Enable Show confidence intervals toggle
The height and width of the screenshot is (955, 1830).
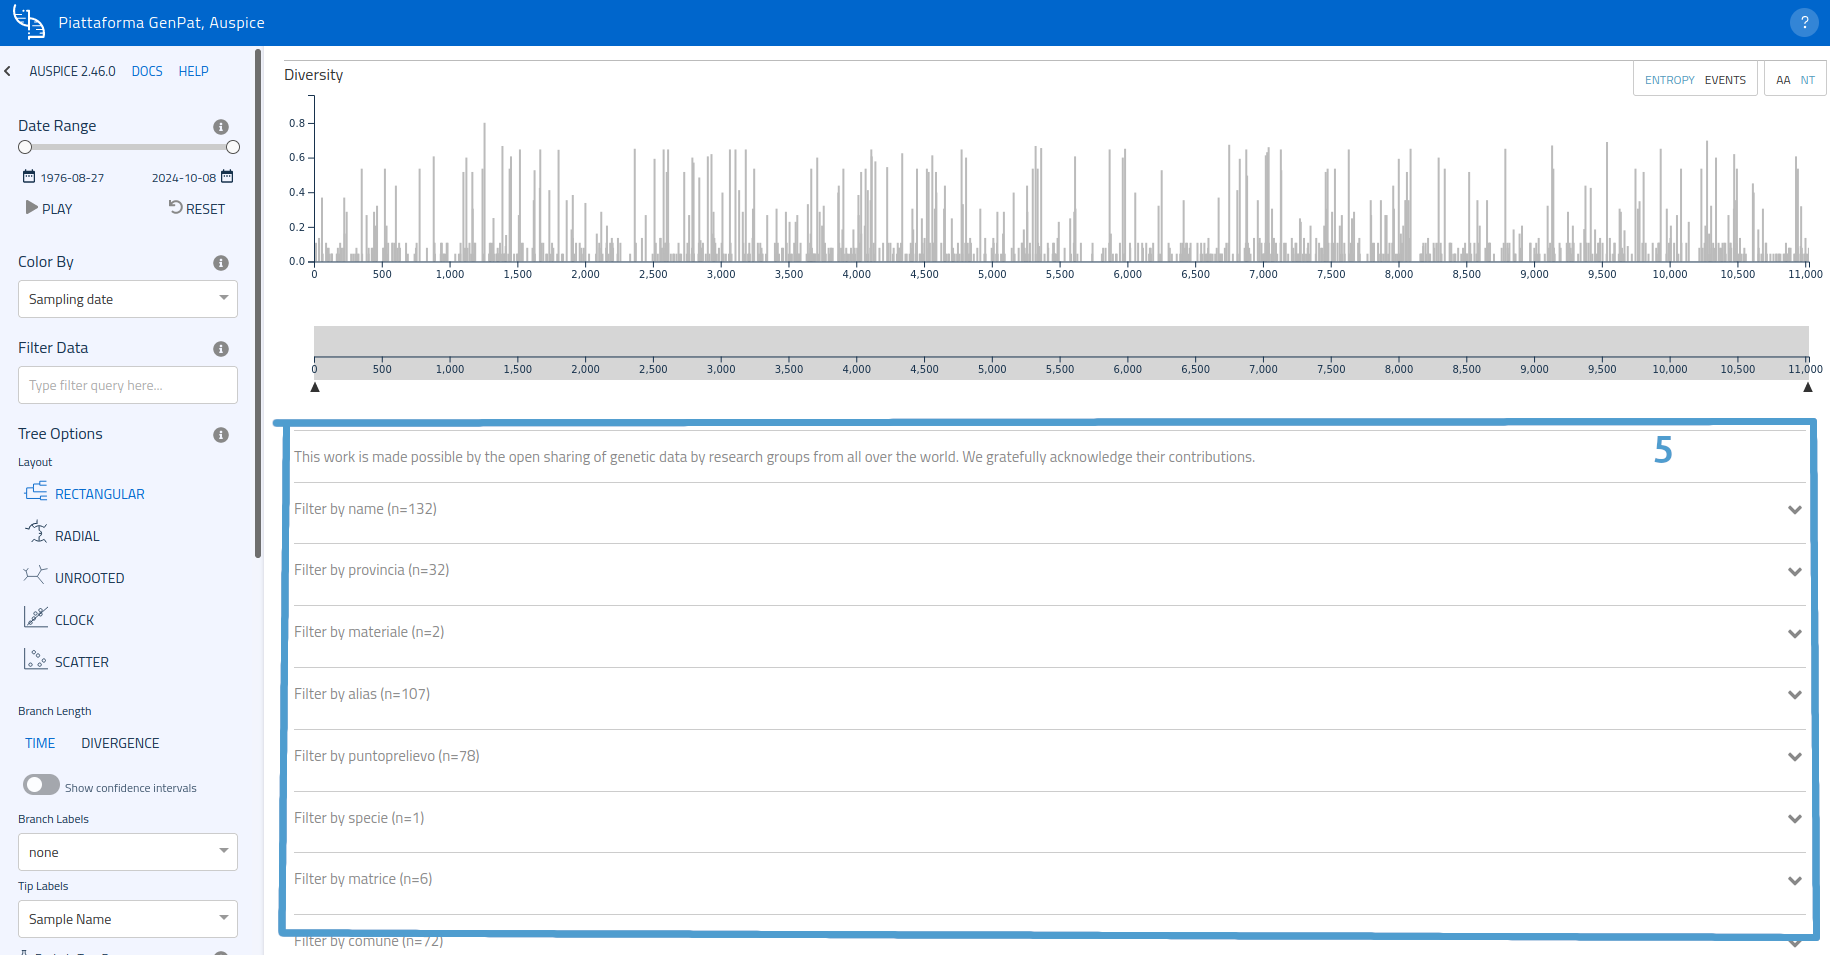tap(41, 785)
